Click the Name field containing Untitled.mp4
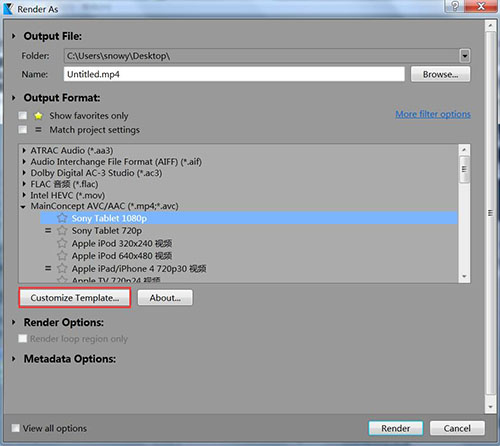Viewport: 500px width, 446px height. point(234,74)
